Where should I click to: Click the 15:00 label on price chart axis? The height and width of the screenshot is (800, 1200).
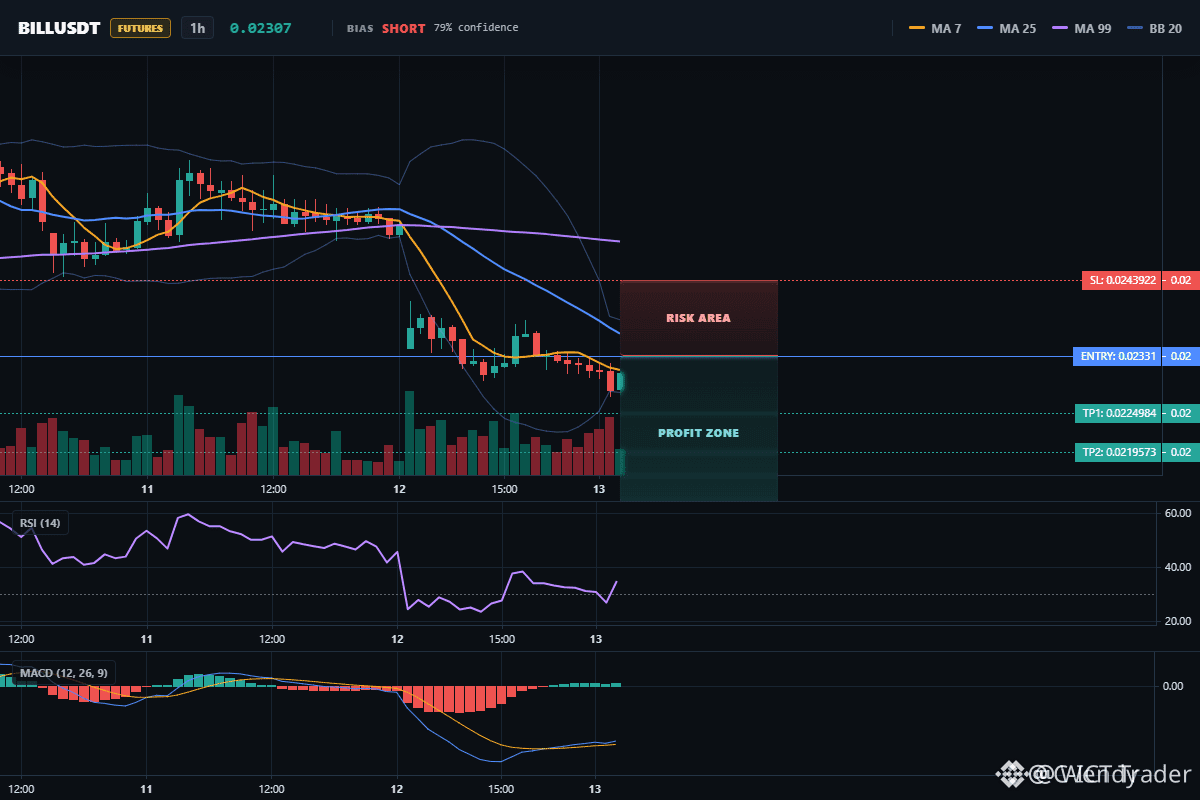tap(504, 489)
